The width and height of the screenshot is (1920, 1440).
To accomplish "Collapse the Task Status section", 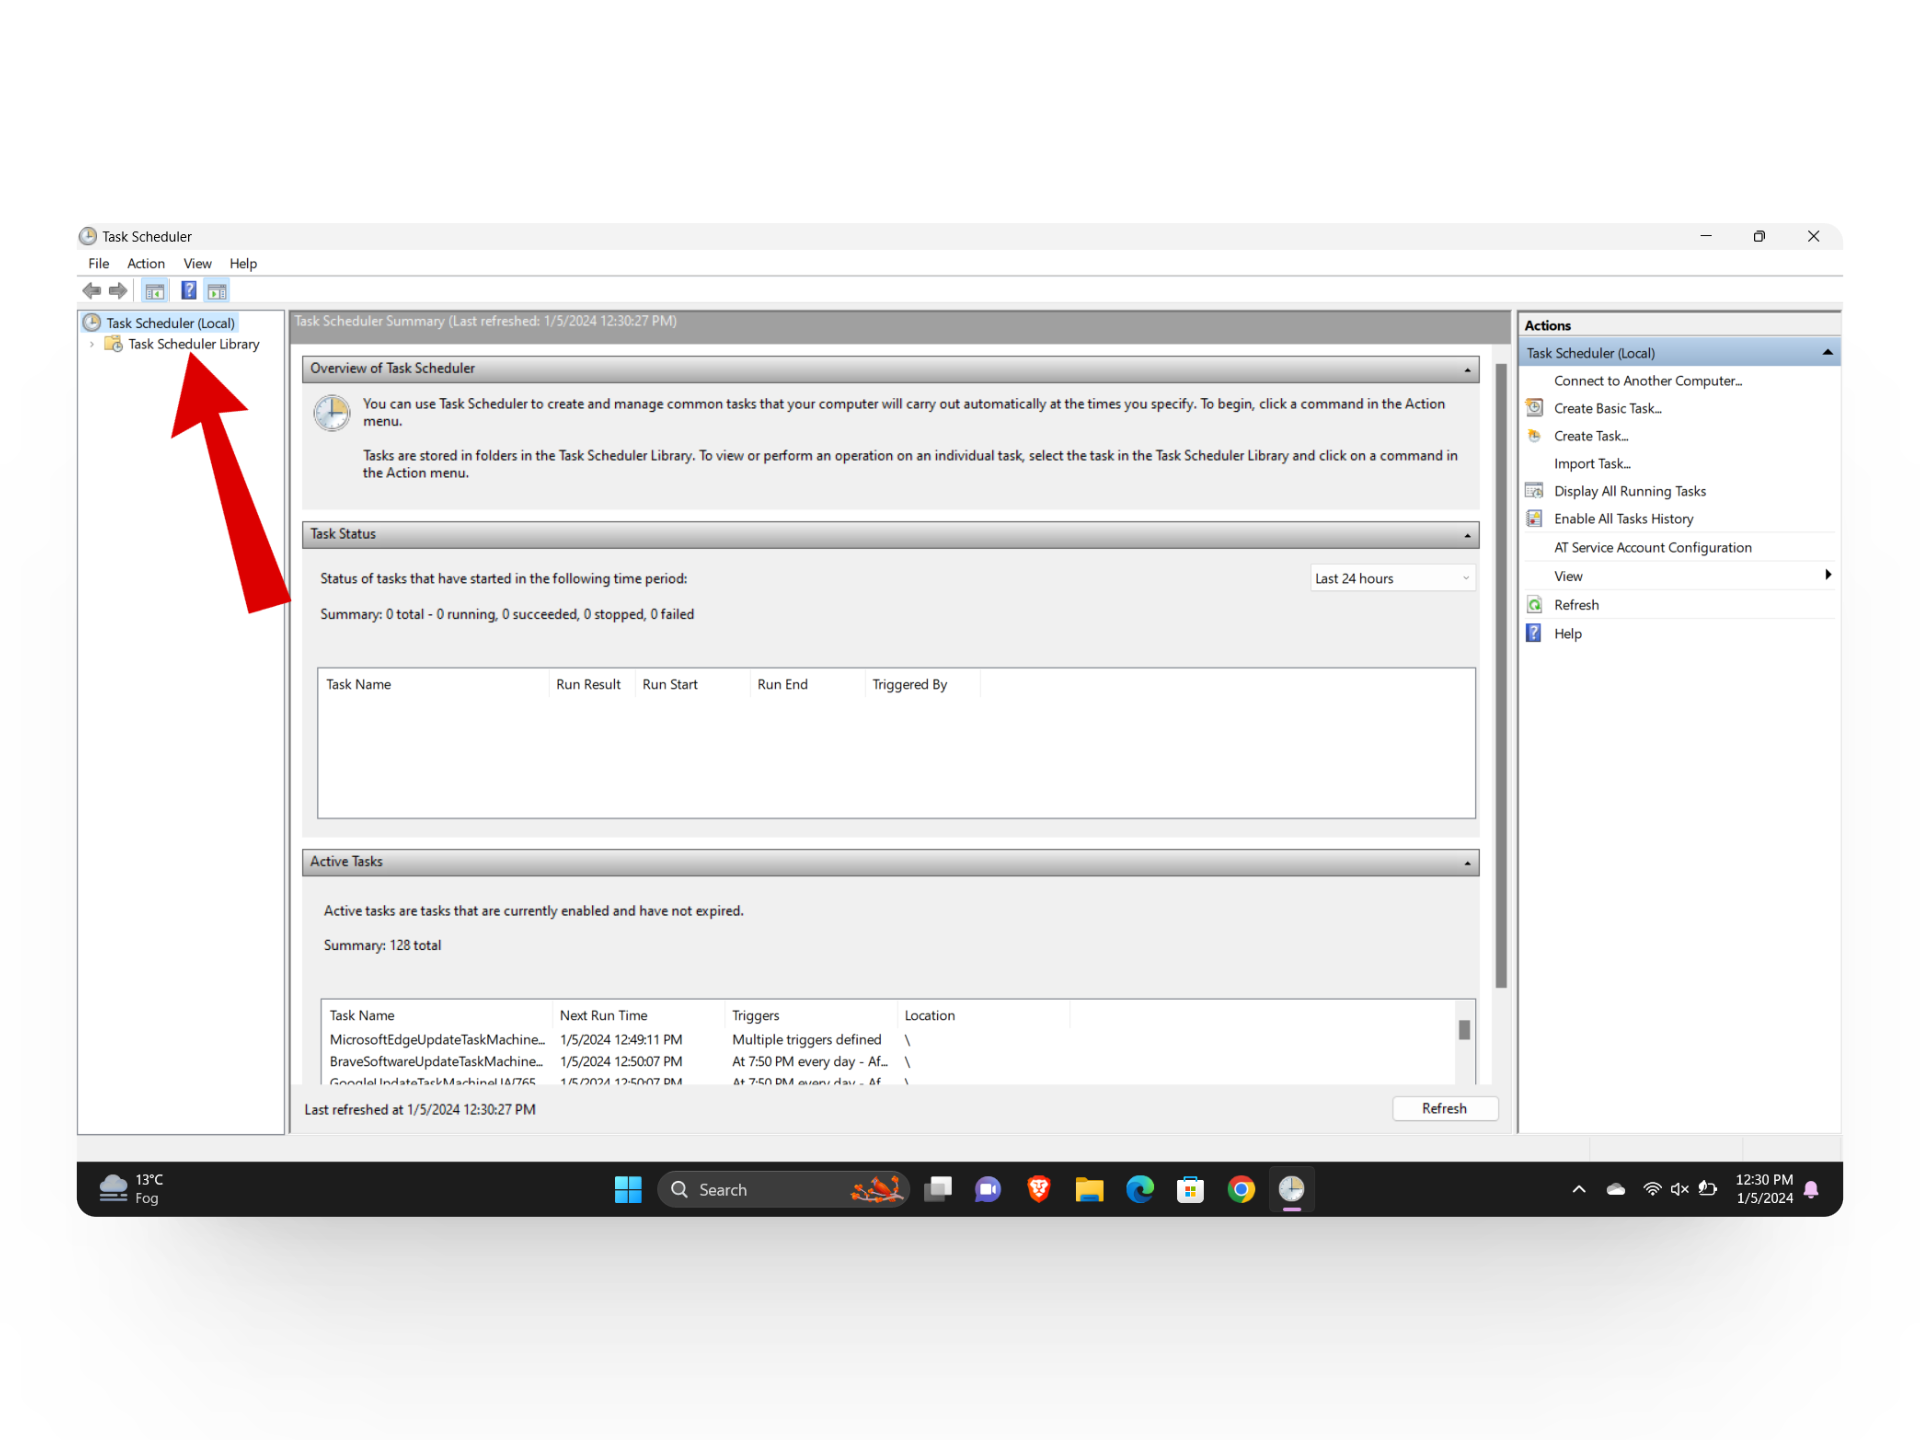I will point(1467,536).
